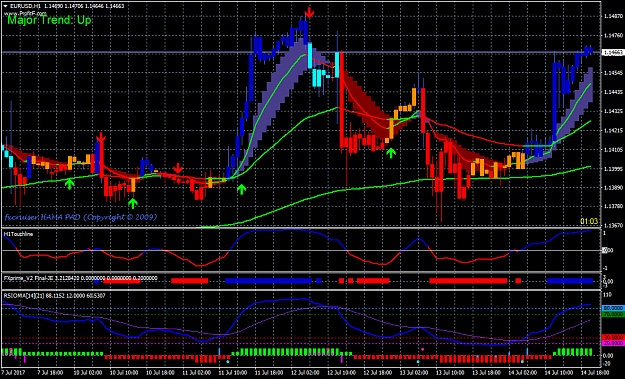Image resolution: width=625 pixels, height=379 pixels.
Task: Click the yellow candle timer 01:03
Action: point(589,221)
